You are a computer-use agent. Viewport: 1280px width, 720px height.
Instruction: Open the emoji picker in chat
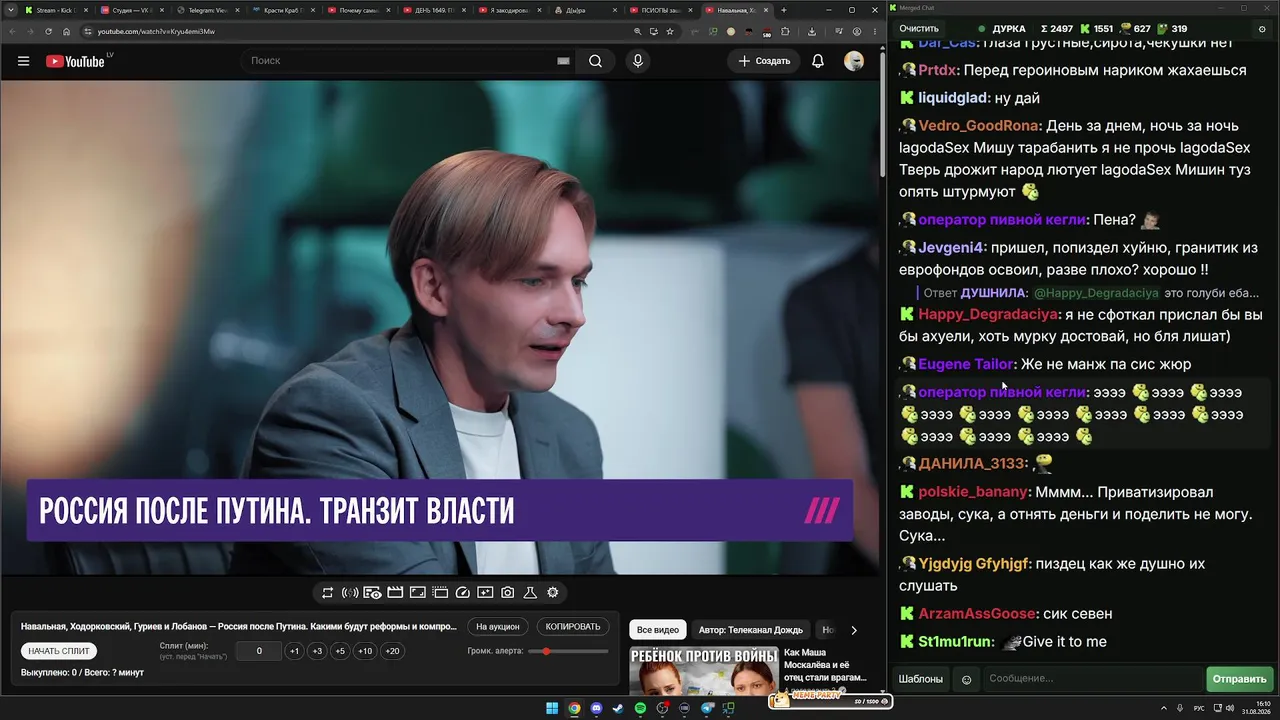click(x=966, y=679)
